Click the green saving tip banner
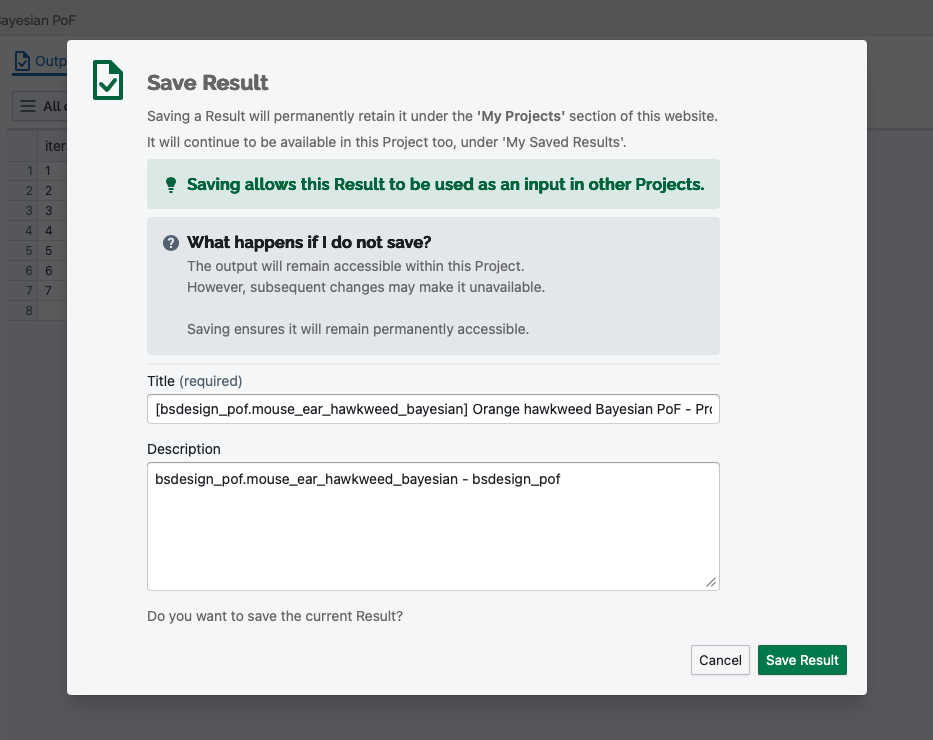933x740 pixels. click(x=433, y=184)
